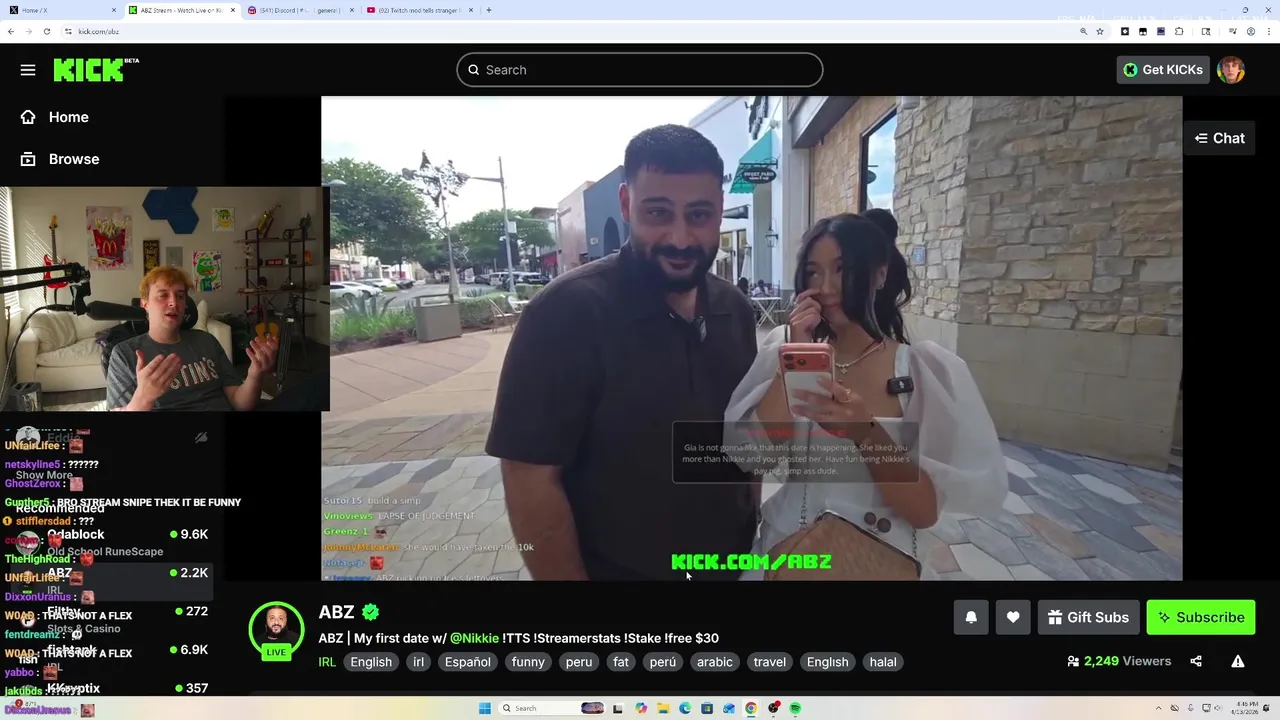Report the stream with the warning icon
This screenshot has width=1280, height=720.
pos(1238,661)
